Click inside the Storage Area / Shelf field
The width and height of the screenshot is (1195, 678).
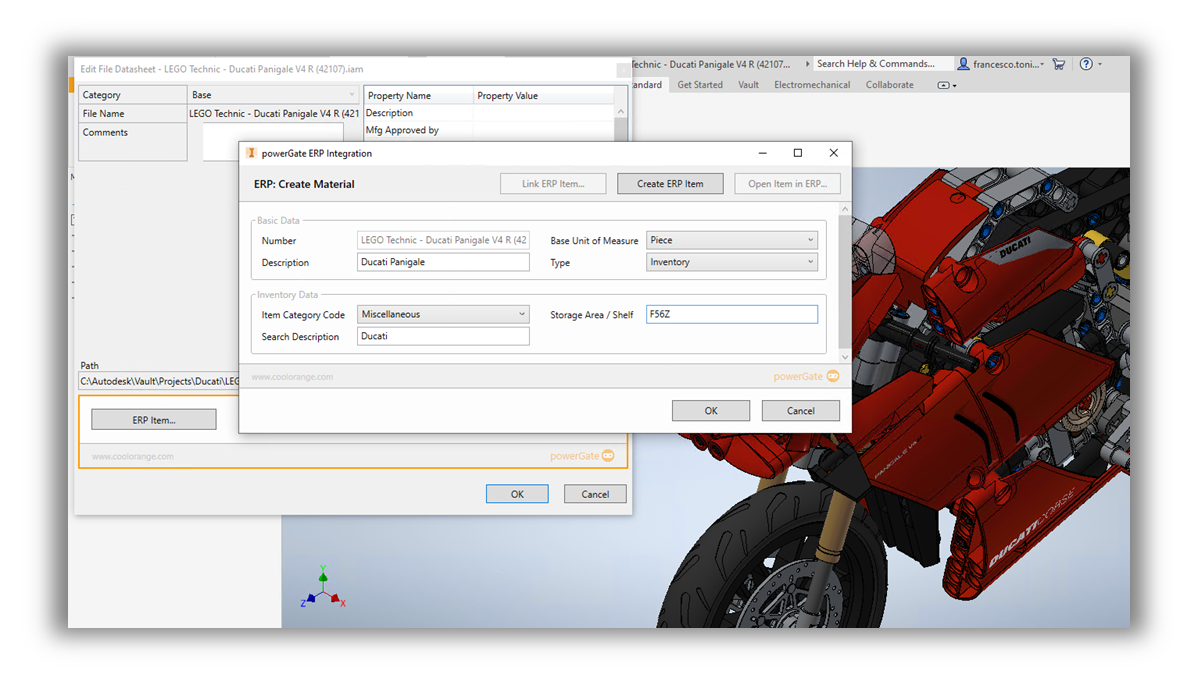[x=731, y=313]
